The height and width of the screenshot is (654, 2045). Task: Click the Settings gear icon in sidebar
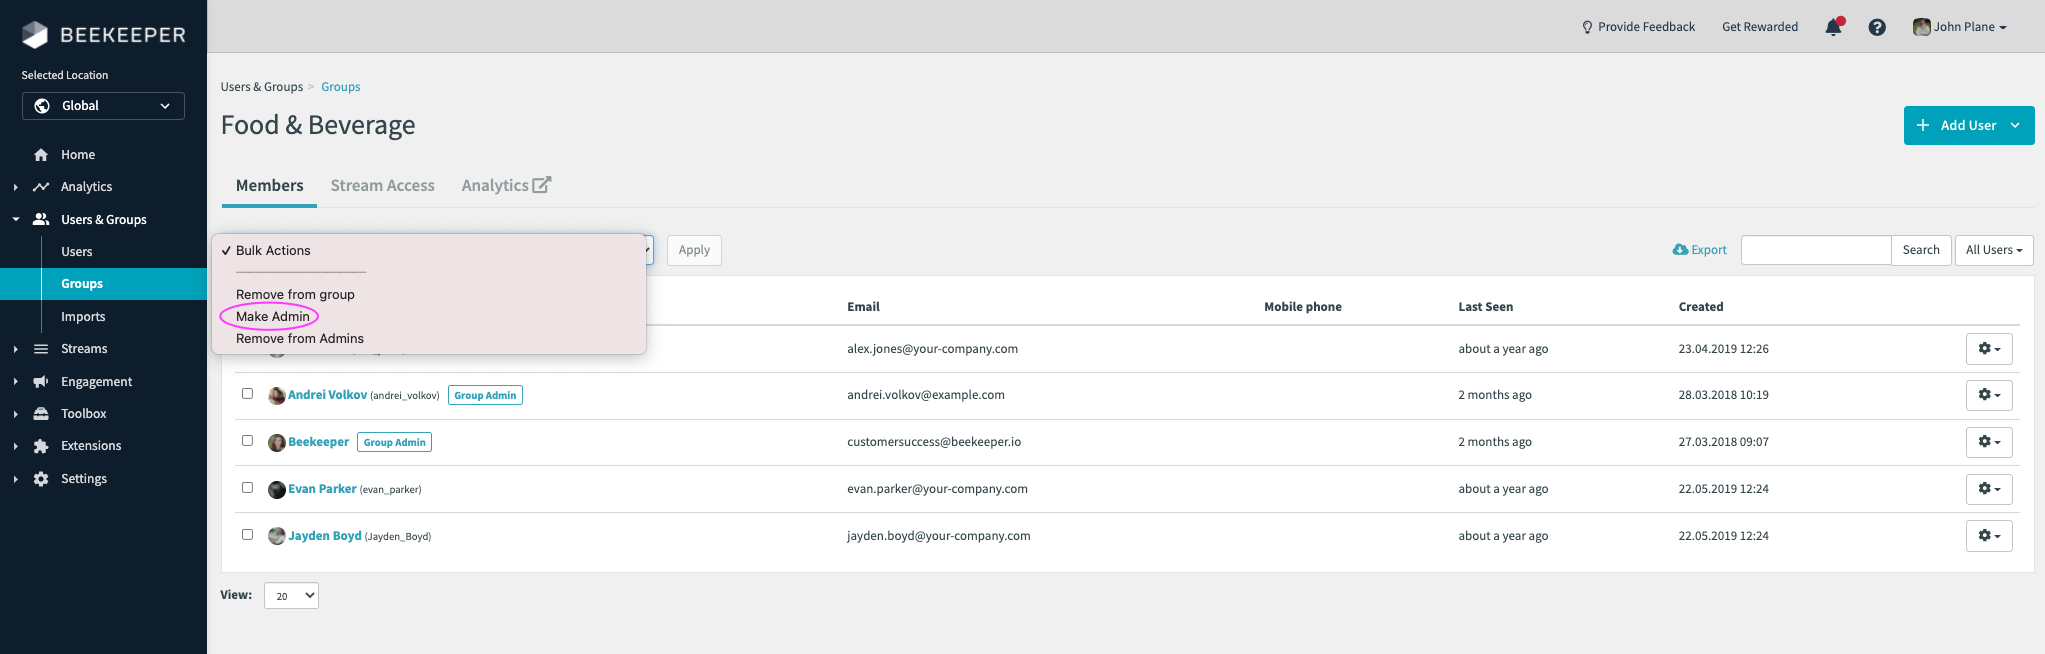tap(41, 479)
